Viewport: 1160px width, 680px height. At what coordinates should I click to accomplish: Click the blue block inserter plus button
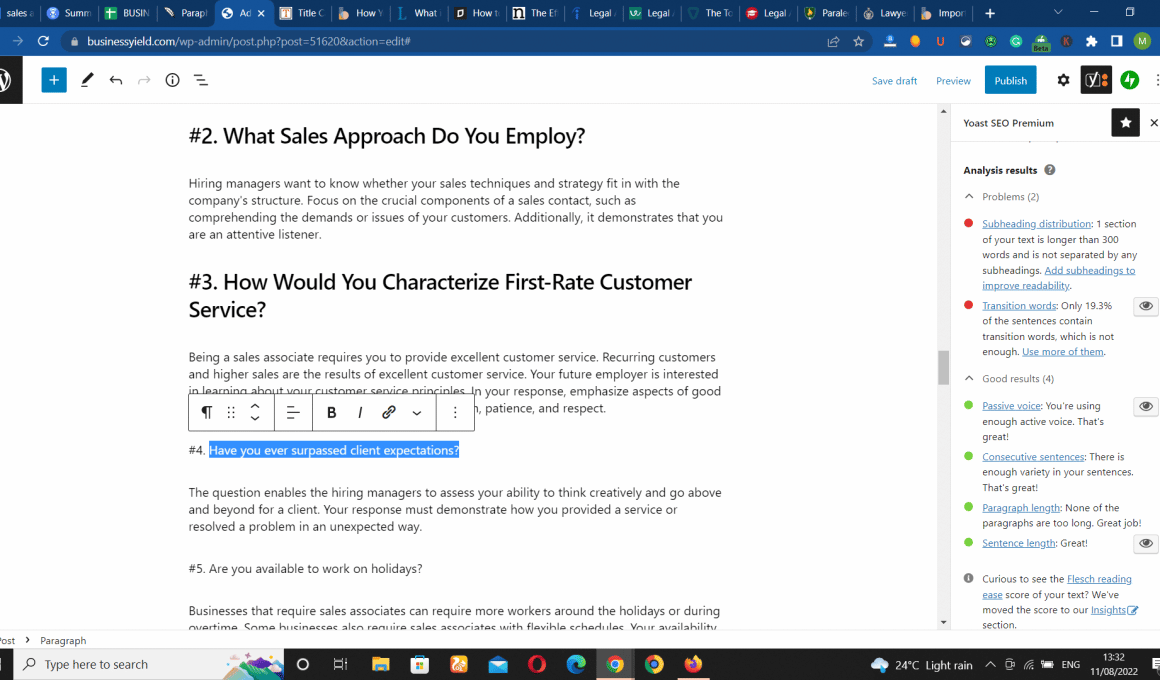54,80
